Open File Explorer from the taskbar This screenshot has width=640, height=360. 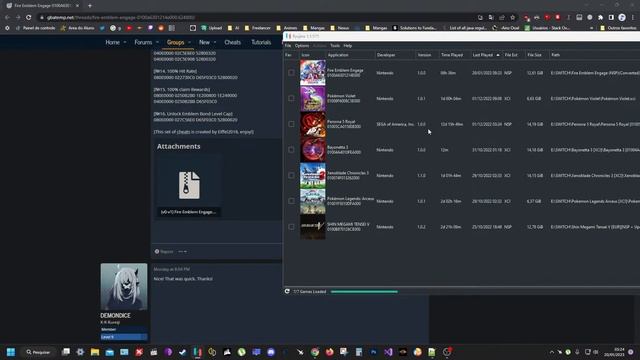(95, 352)
